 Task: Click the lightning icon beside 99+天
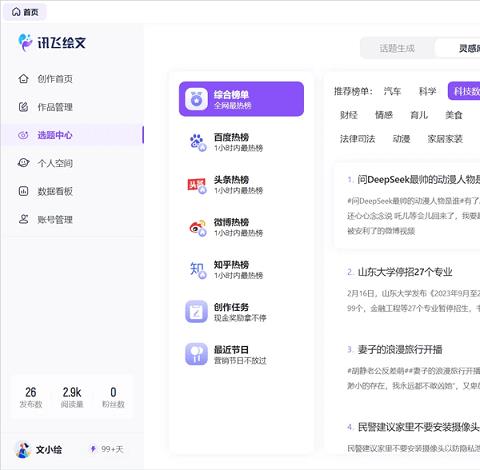coord(93,449)
